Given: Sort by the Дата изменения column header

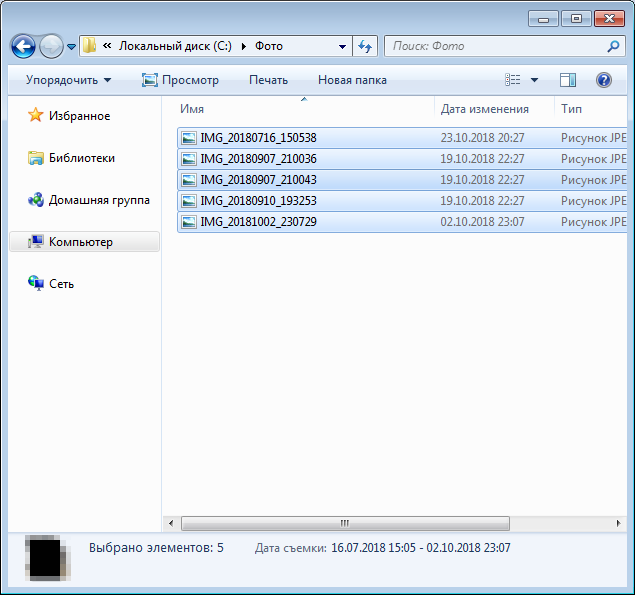Looking at the screenshot, I should click(494, 109).
